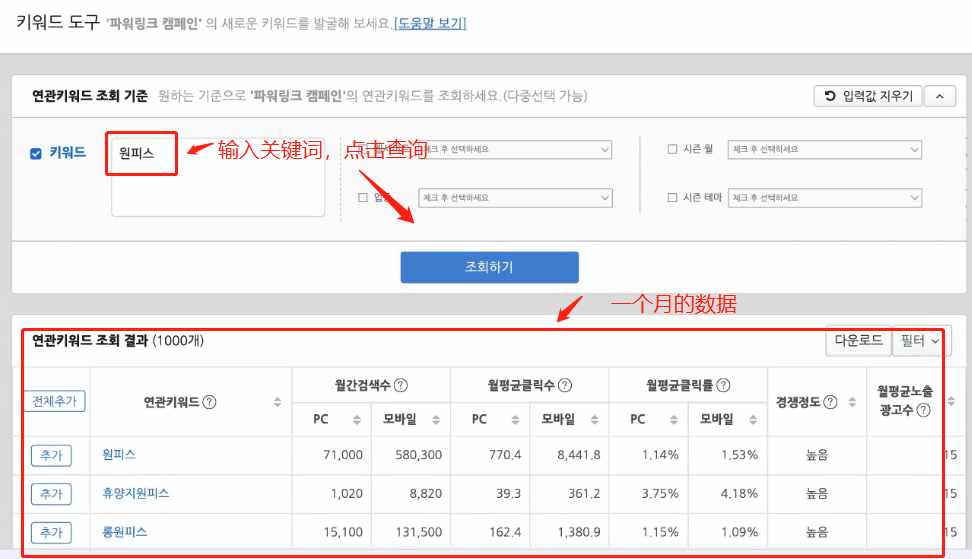This screenshot has height=559, width=972.
Task: Sort by 월평균노출 광고수 column
Action: (952, 401)
